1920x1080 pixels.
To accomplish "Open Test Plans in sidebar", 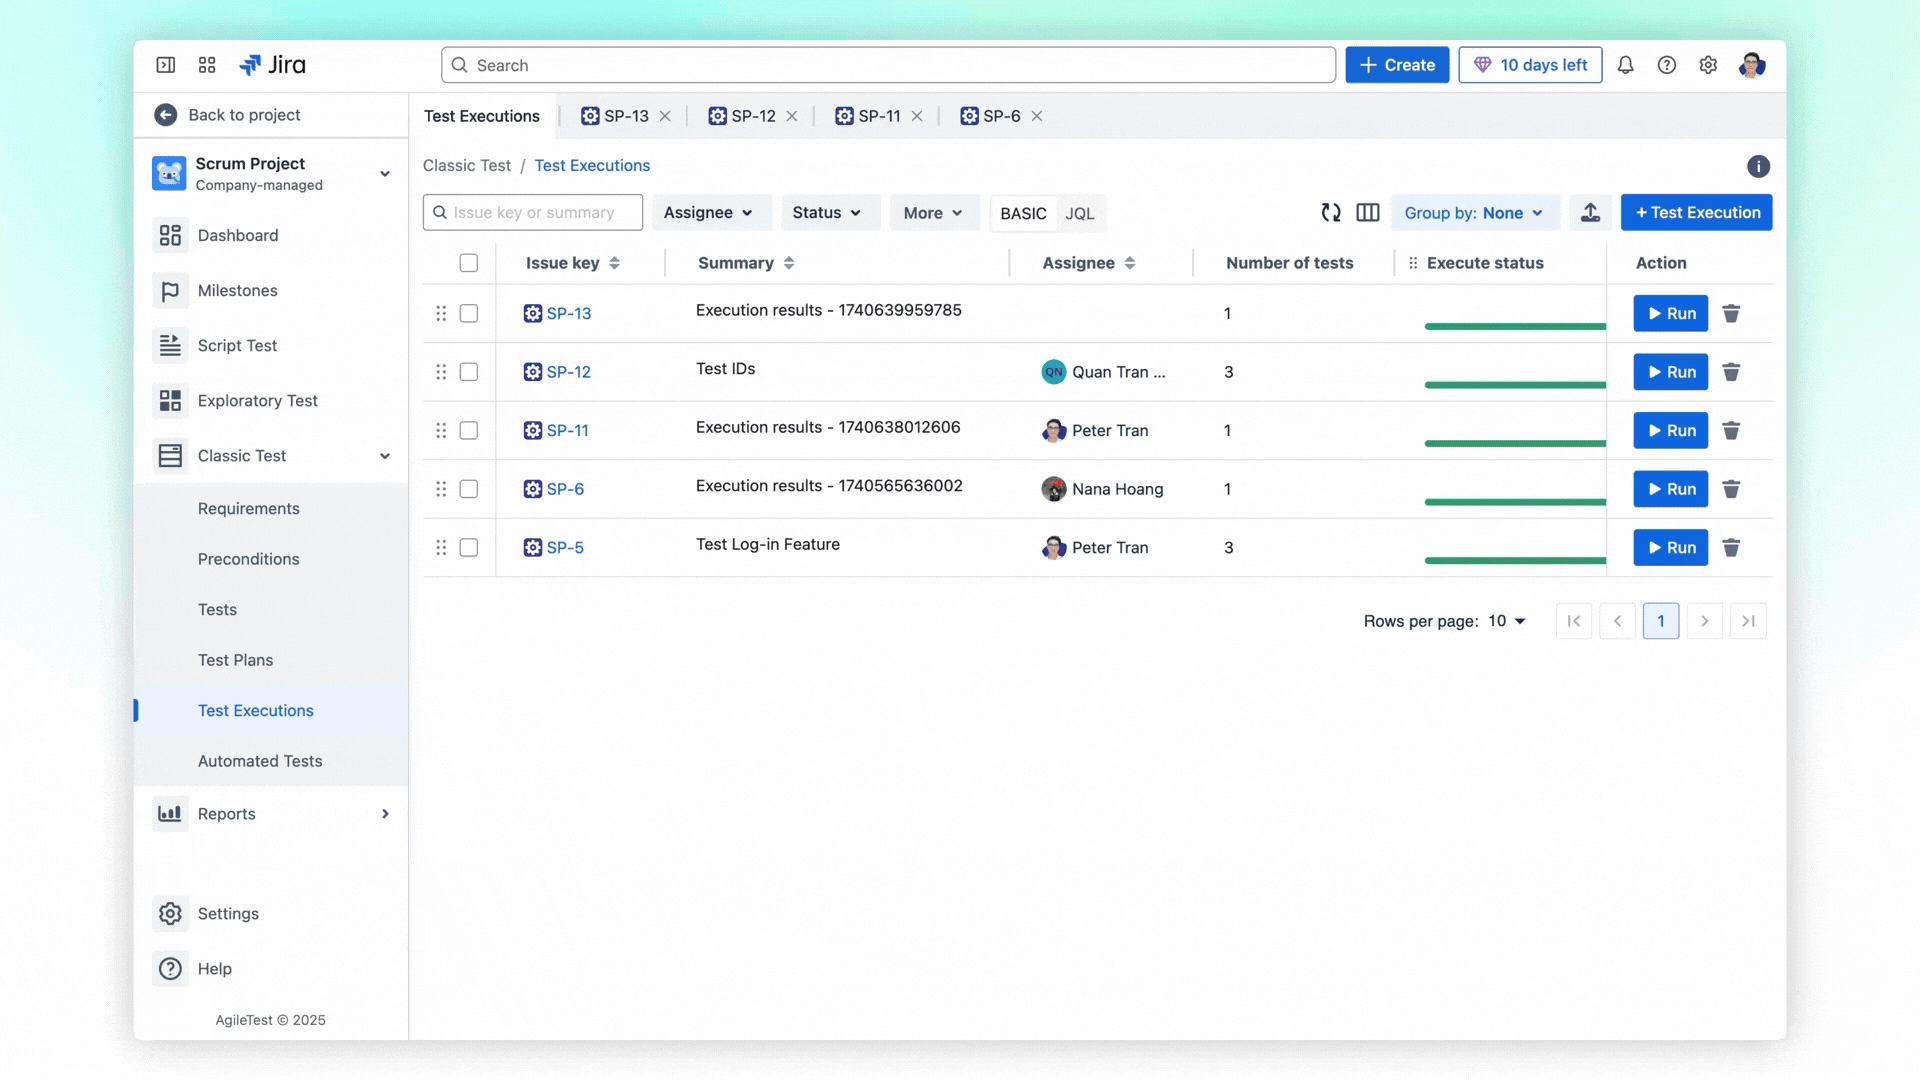I will [235, 660].
